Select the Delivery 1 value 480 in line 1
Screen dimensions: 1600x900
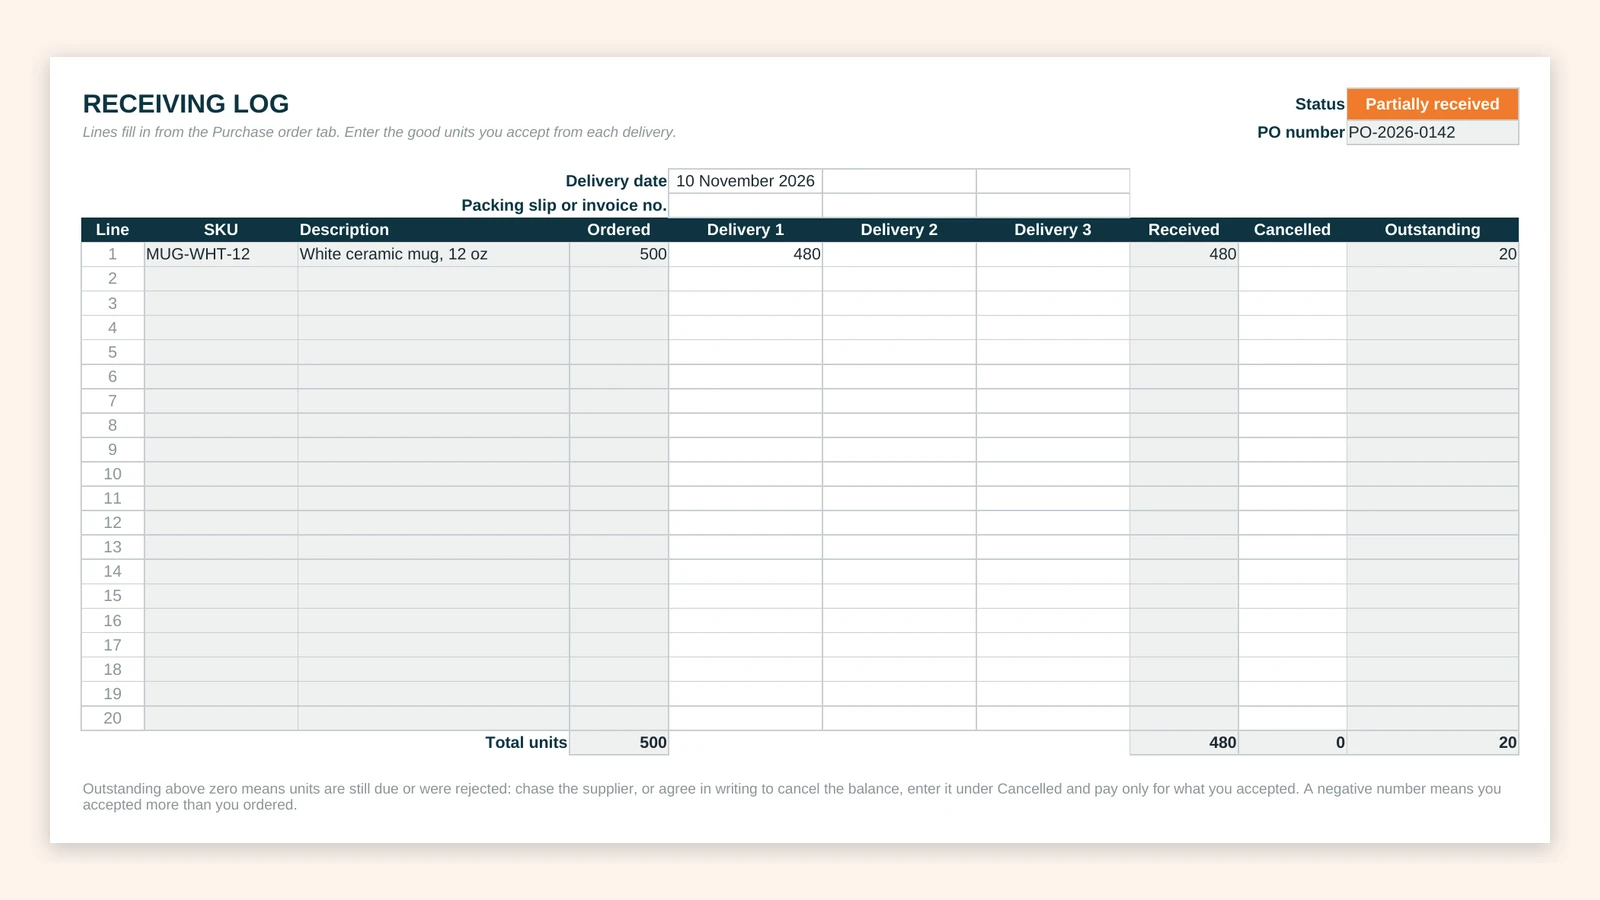click(745, 254)
